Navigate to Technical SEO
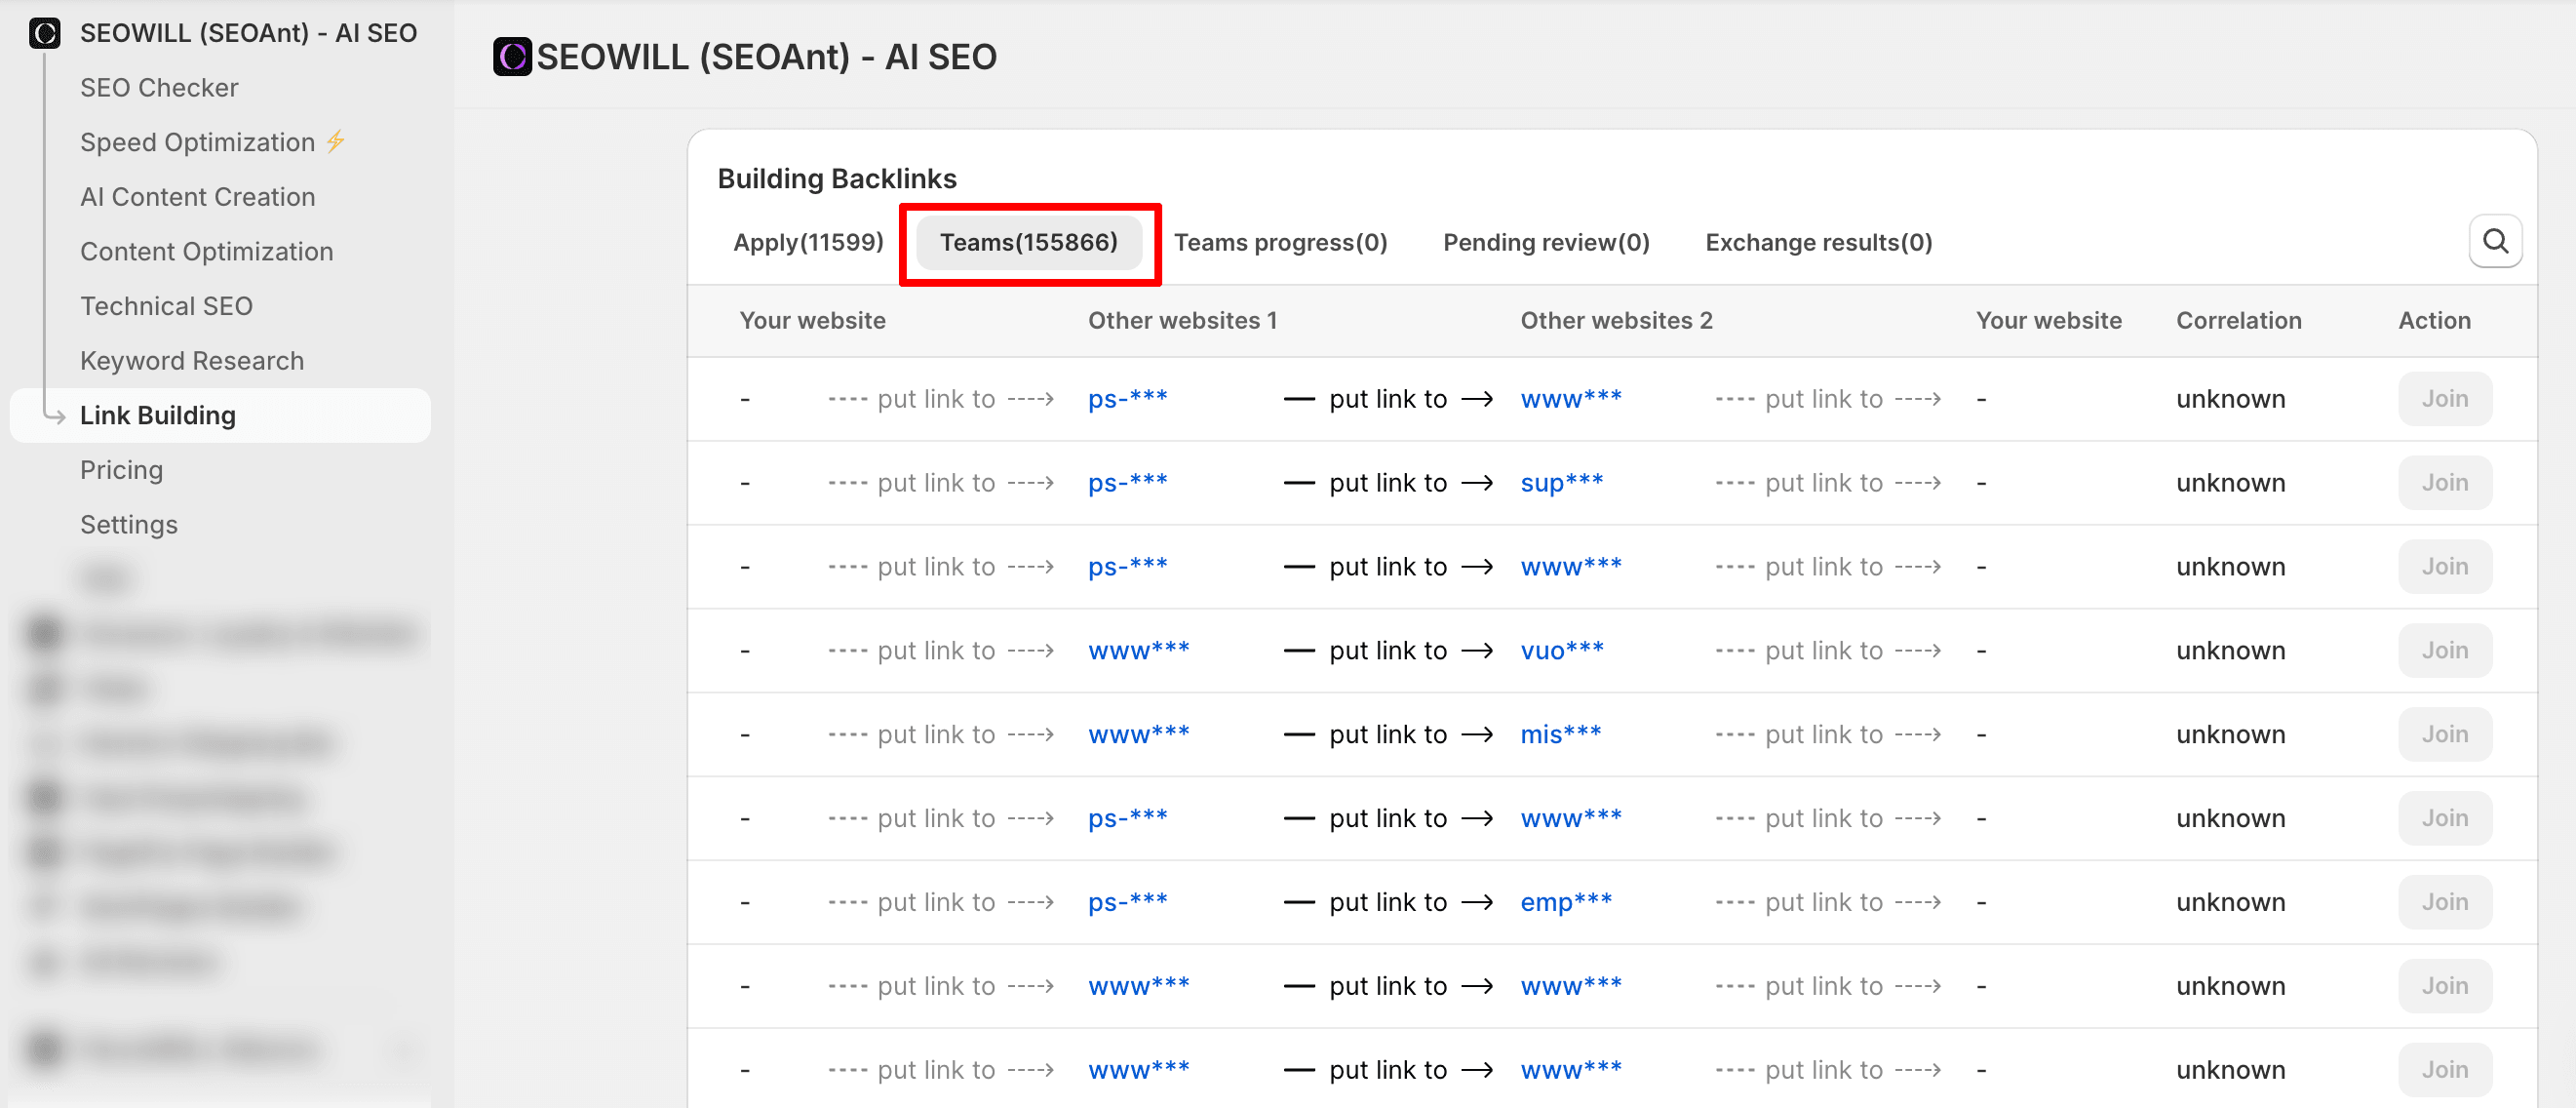 coord(166,306)
